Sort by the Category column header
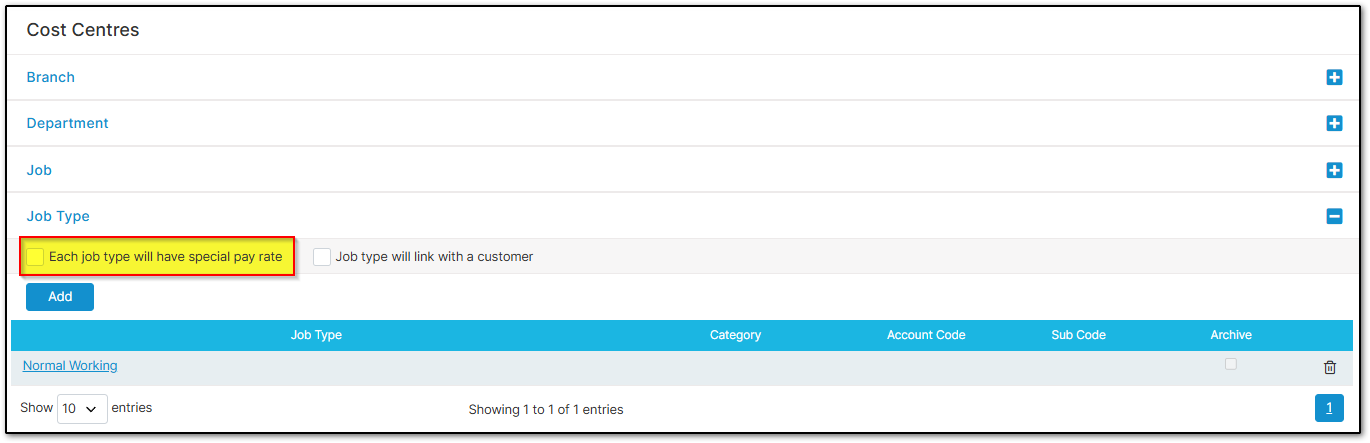The width and height of the screenshot is (1370, 443). (735, 335)
